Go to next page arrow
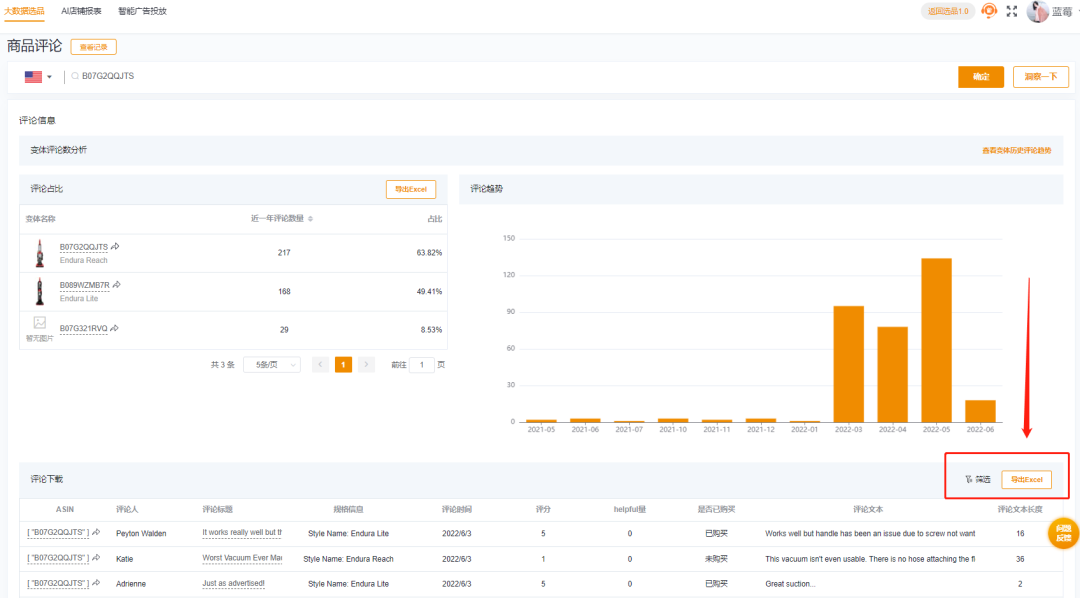The image size is (1080, 598). (x=366, y=364)
